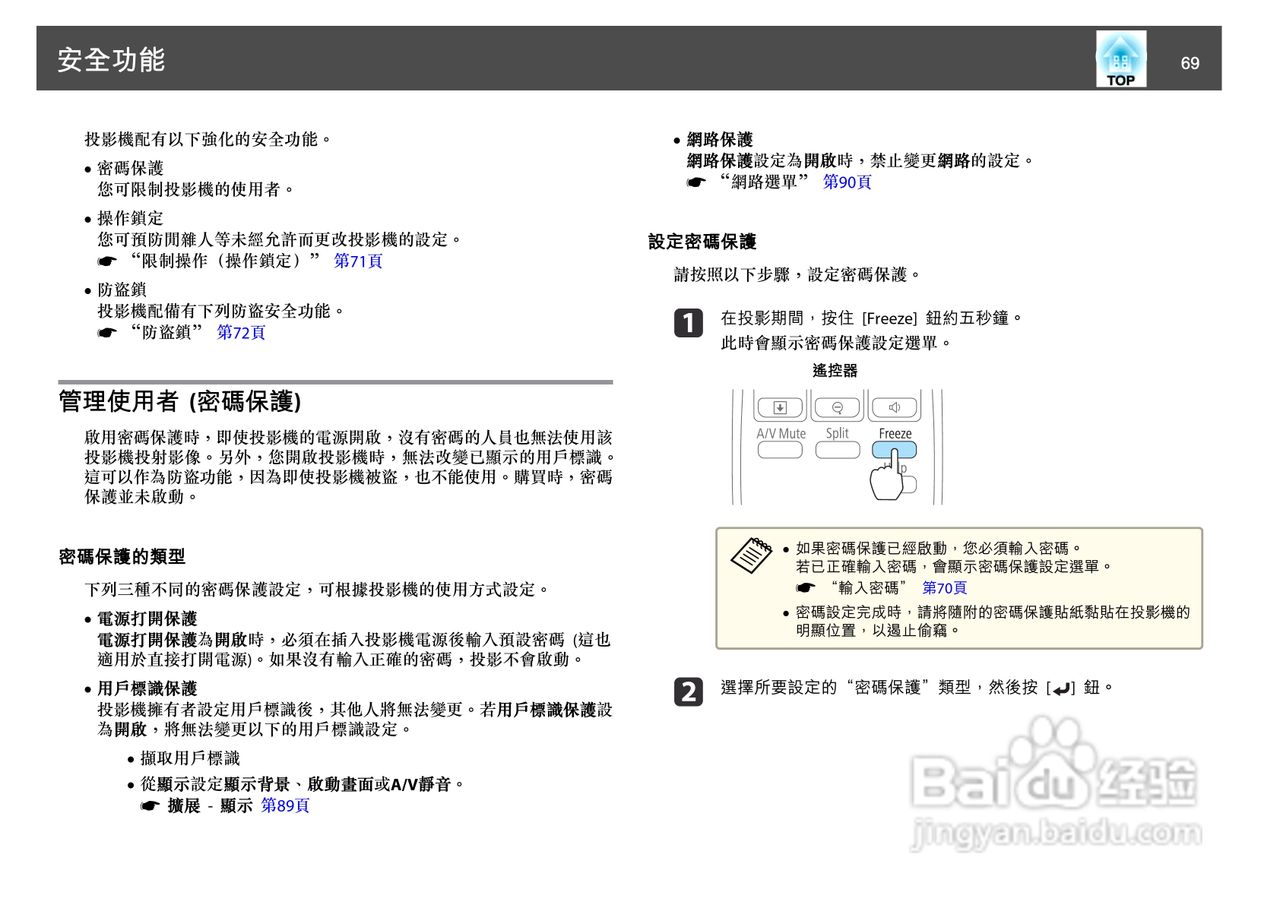Click the line 此時會顯示密碼保護設定選單。
Viewport: 1280px width, 905px height.
[x=836, y=343]
